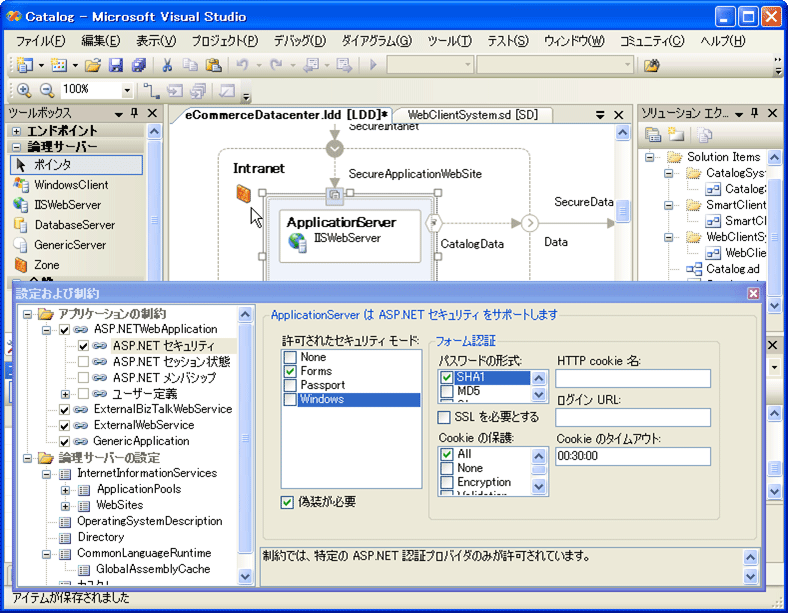Viewport: 788px width, 613px height.
Task: Click the orange zone firewall icon in Intranet
Action: tap(244, 193)
